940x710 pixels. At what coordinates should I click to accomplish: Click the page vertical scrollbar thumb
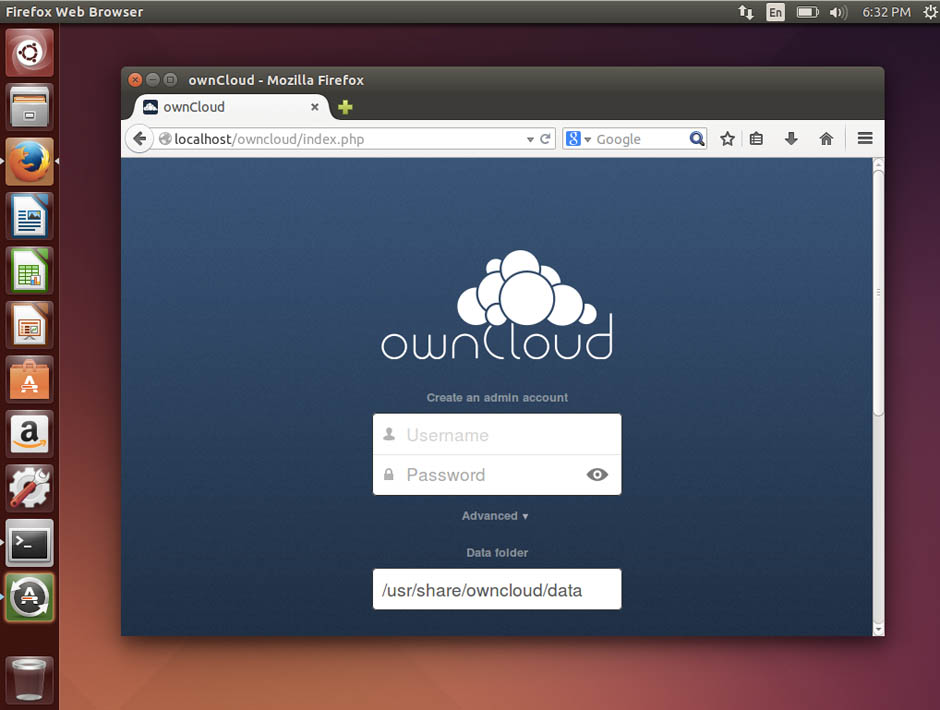click(x=878, y=293)
